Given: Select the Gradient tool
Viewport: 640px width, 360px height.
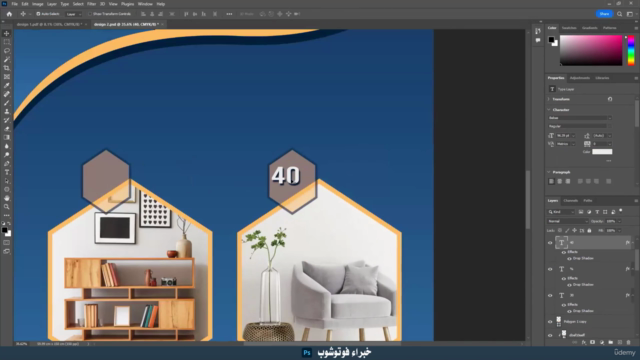Looking at the screenshot, I should coord(7,138).
